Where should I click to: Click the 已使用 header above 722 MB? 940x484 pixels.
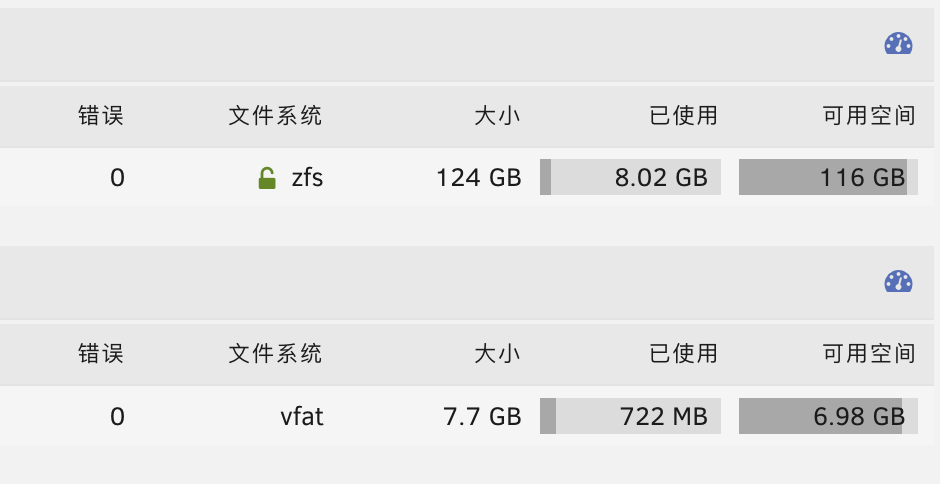(683, 353)
